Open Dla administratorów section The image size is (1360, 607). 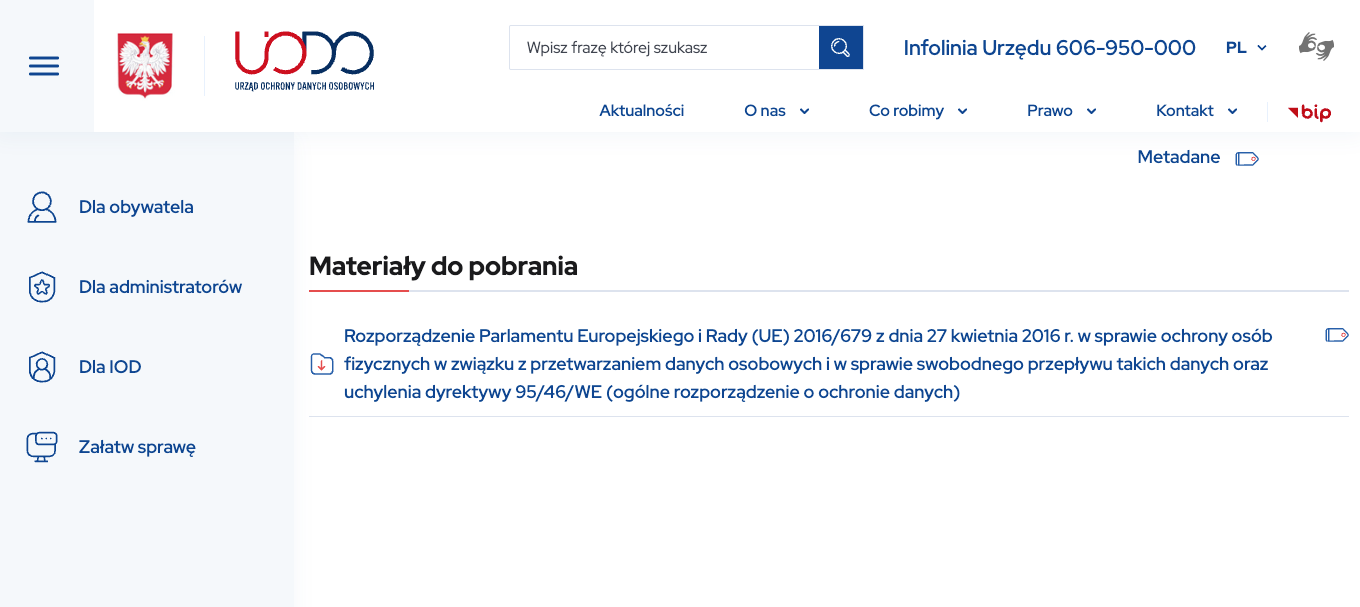click(x=160, y=287)
